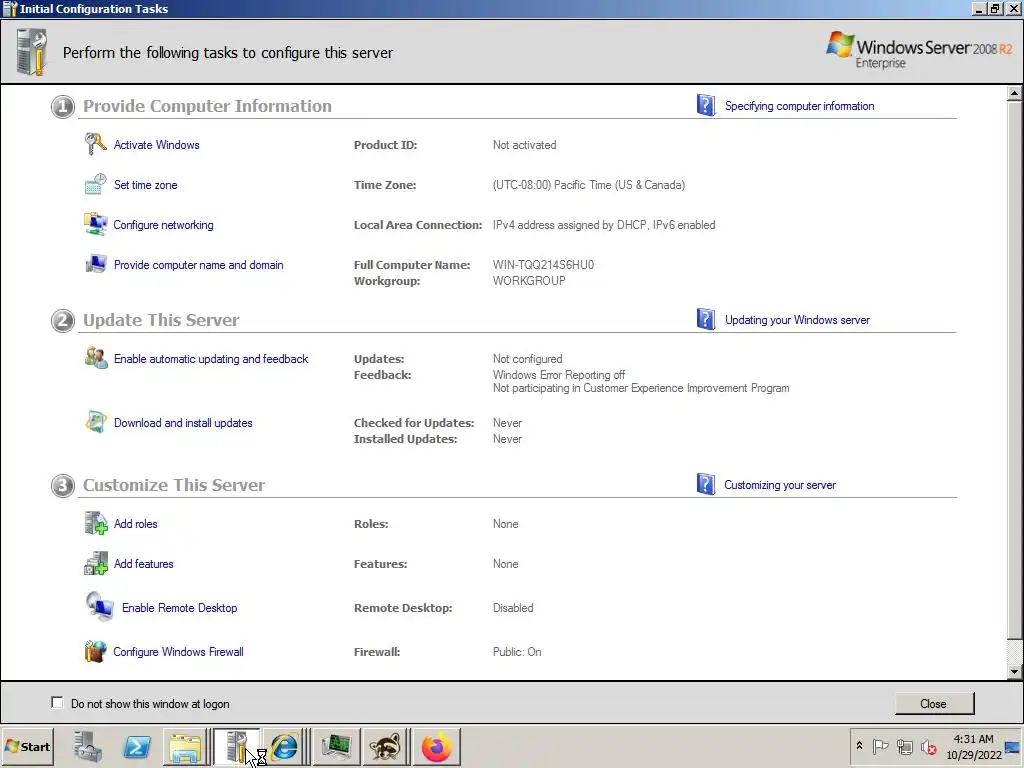This screenshot has width=1024, height=768.
Task: Click the Download and install updates icon
Action: (x=95, y=422)
